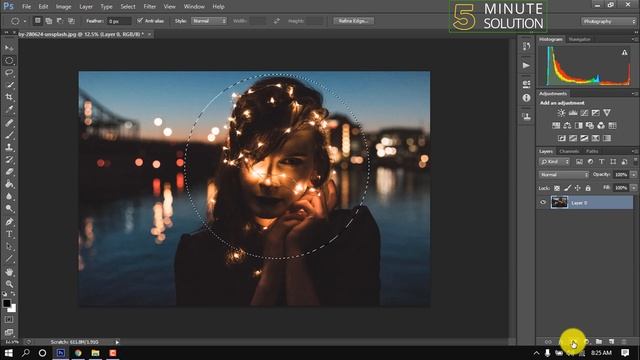Select the Blur tool
640x360 pixels.
pos(9,196)
